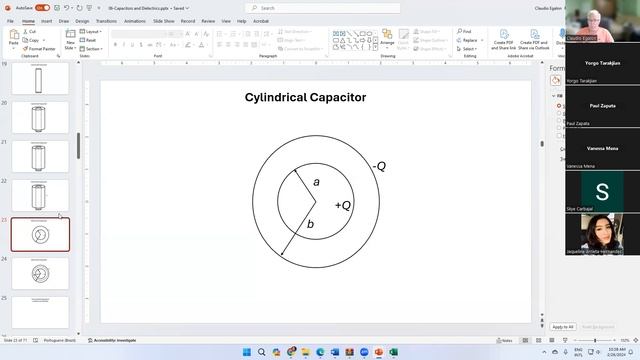
Task: Click Find in Editing group
Action: tap(464, 31)
